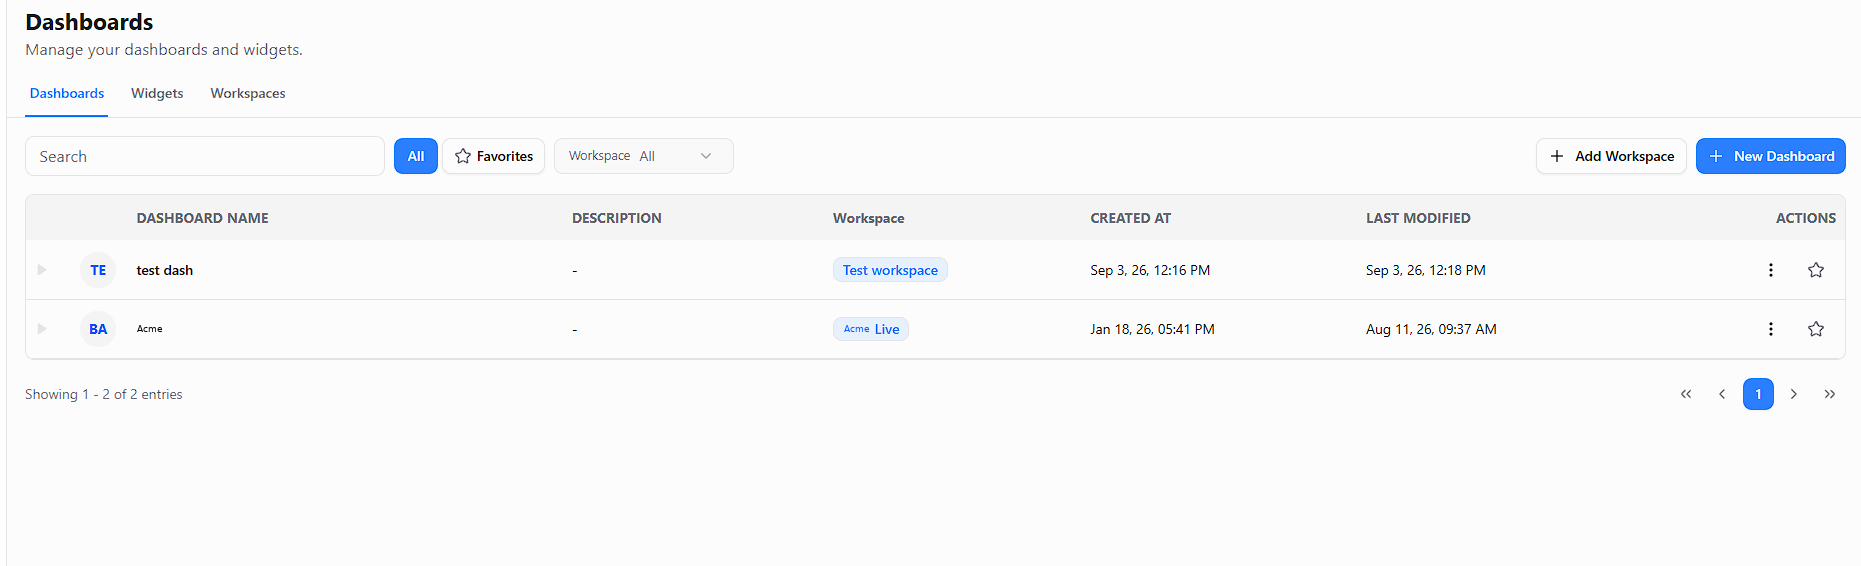Open the Workspace filter dropdown

point(644,156)
